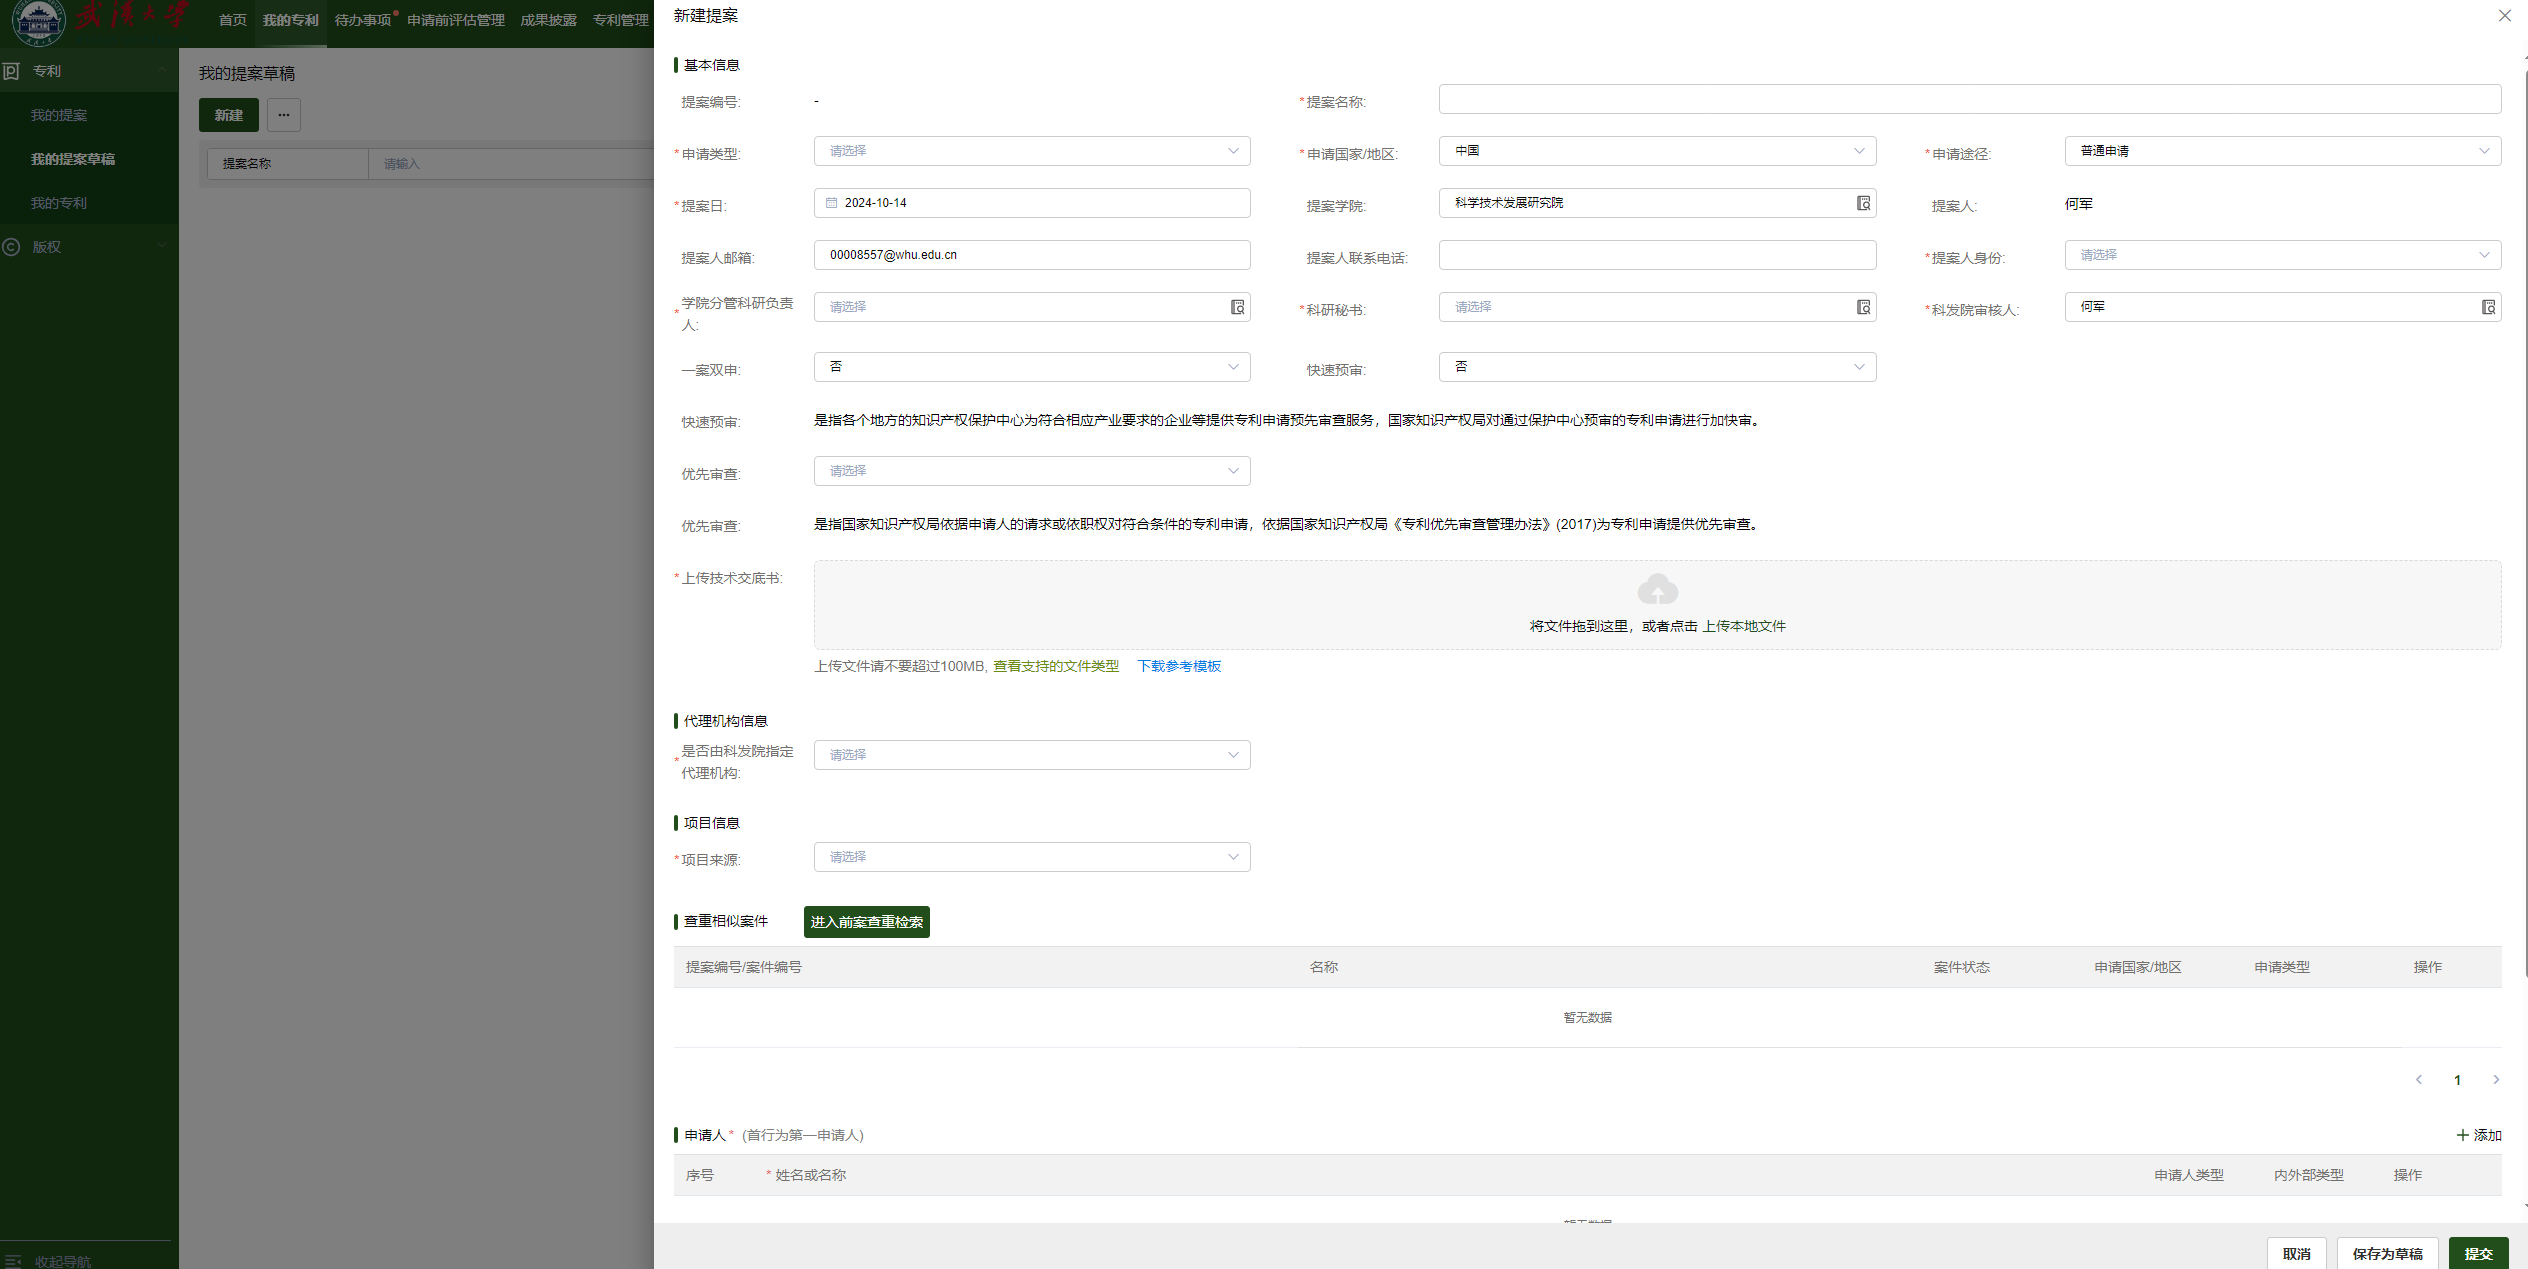
Task: Click the ellipsis more-actions button
Action: point(284,115)
